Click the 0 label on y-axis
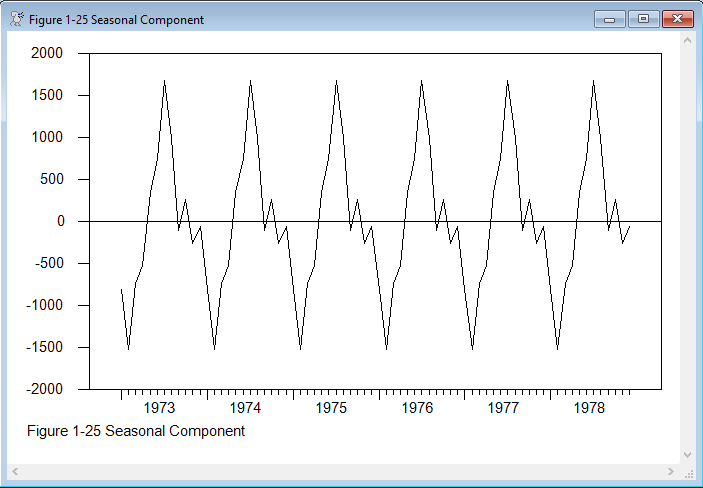 [60, 221]
